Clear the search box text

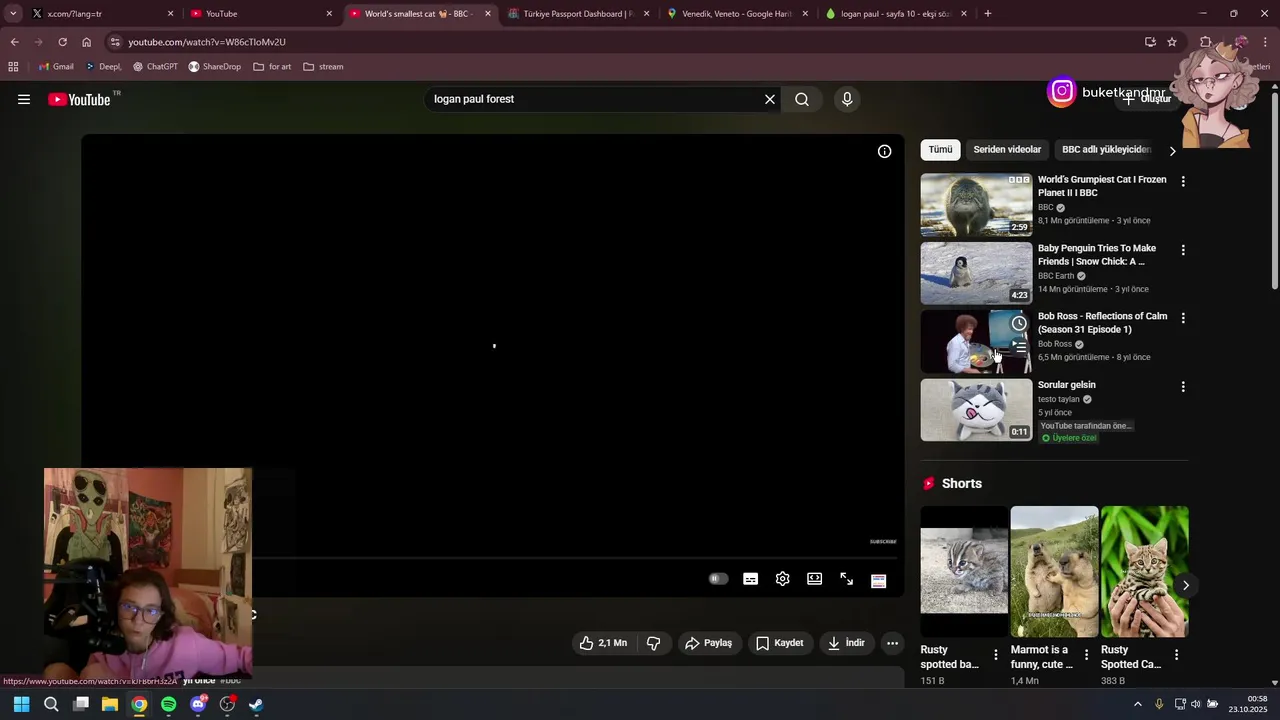(x=770, y=99)
